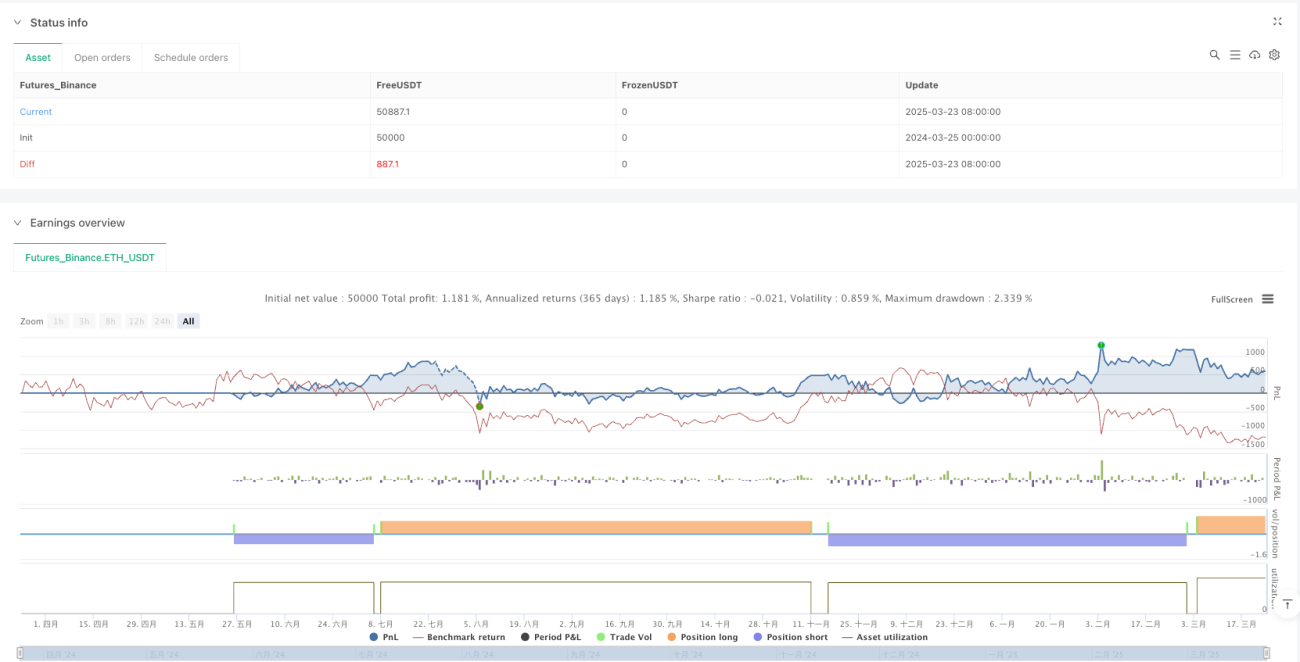Switch to the Schedule orders tab
Screen dimensions: 1300x662
pyautogui.click(x=191, y=58)
